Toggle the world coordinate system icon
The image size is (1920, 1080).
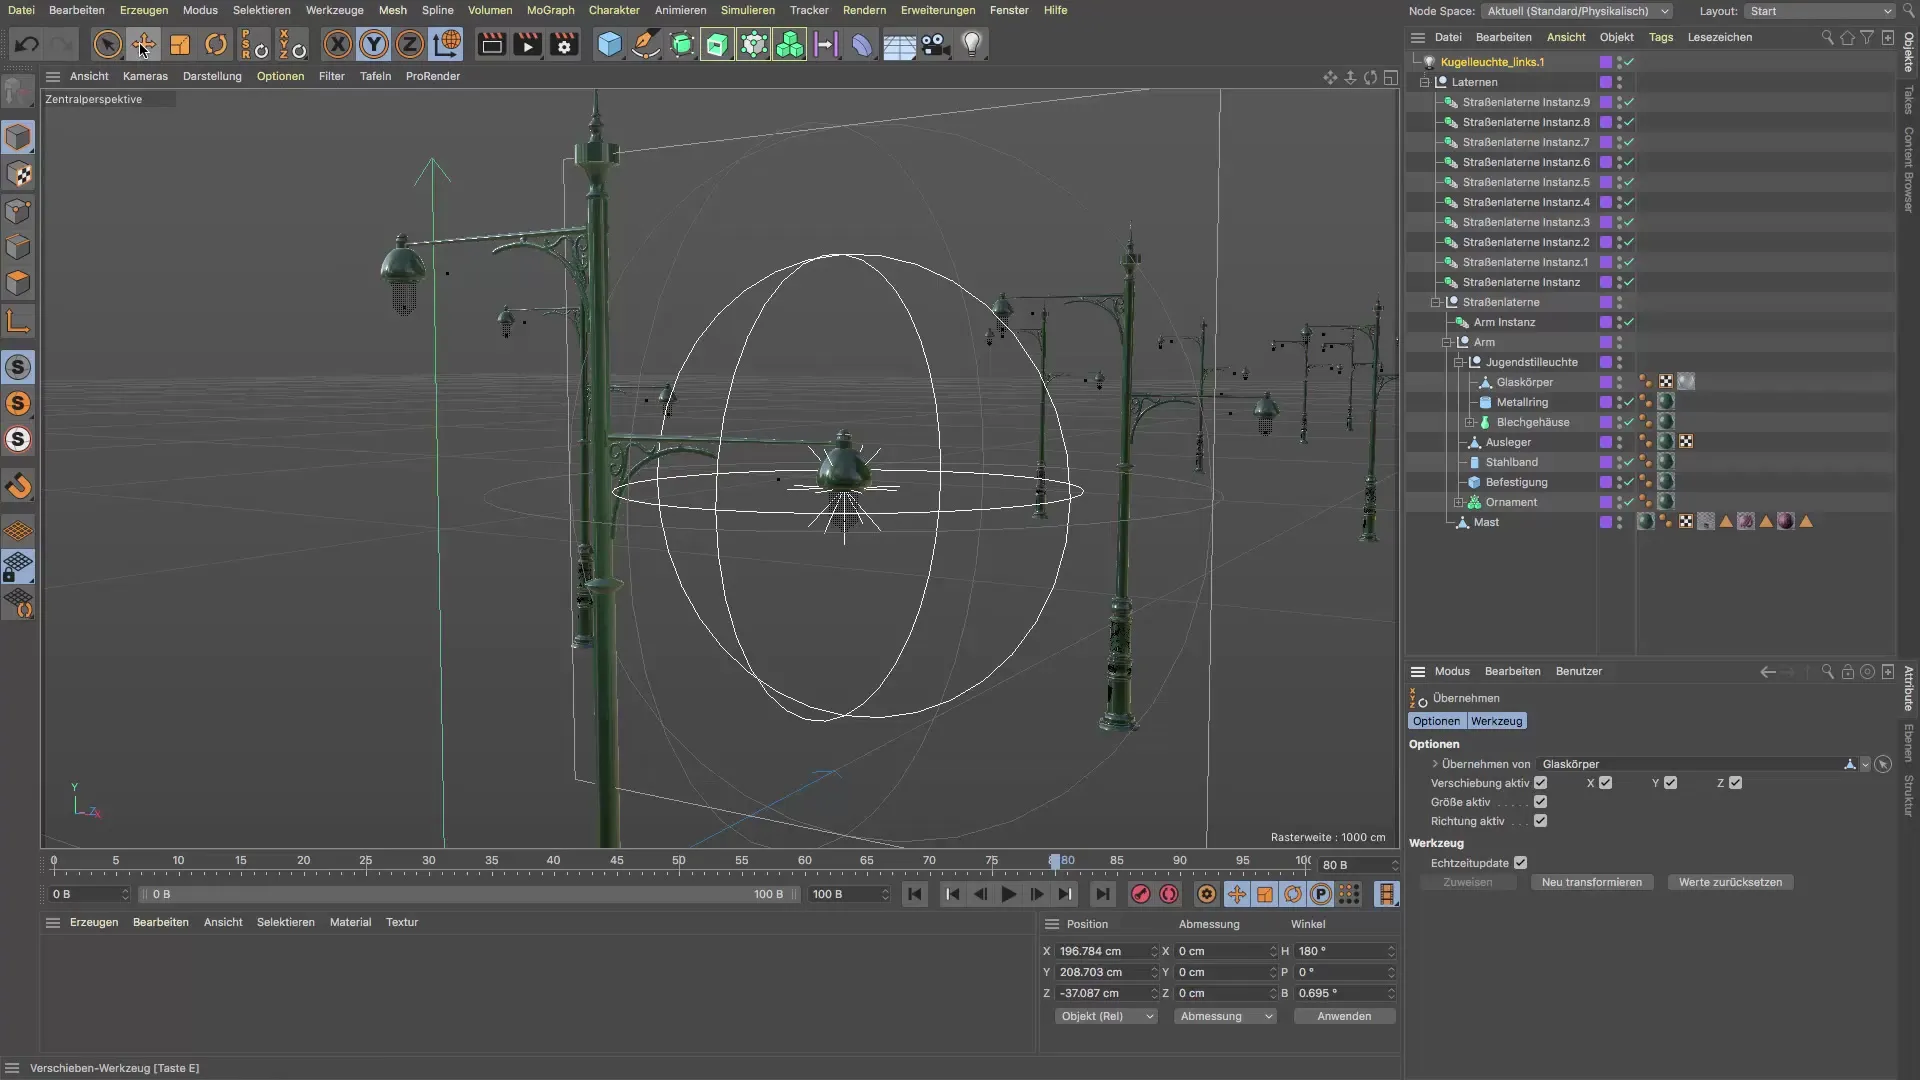point(446,44)
